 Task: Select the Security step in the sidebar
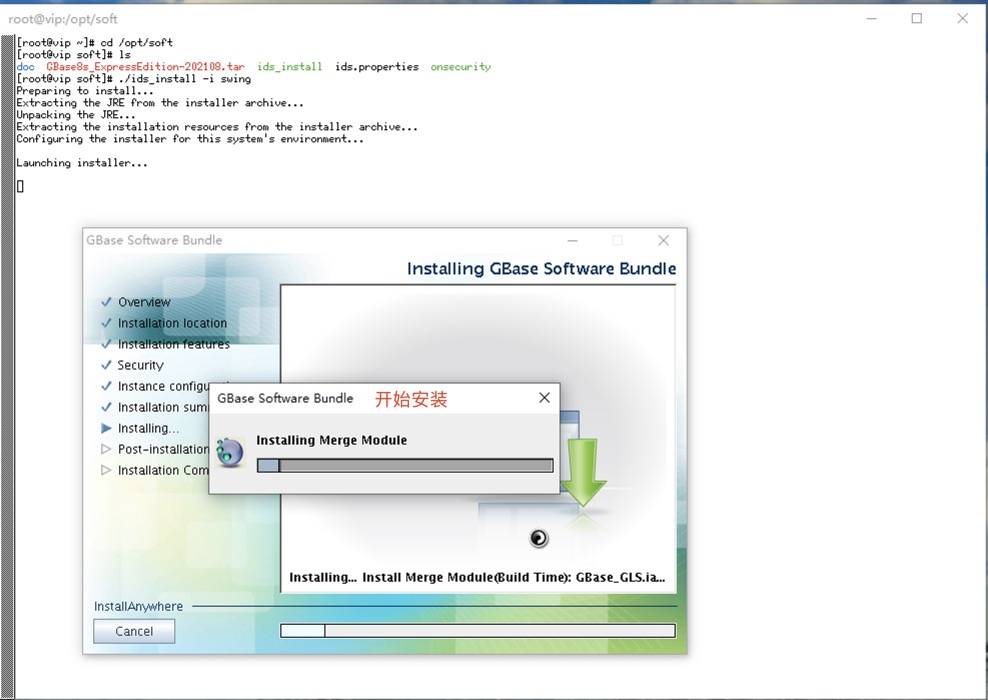click(x=141, y=365)
